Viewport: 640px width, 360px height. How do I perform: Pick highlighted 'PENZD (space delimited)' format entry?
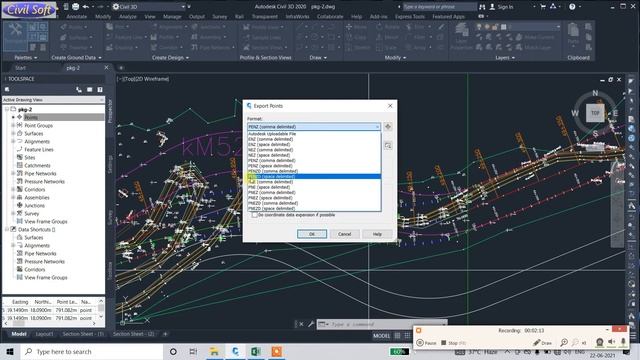[314, 176]
